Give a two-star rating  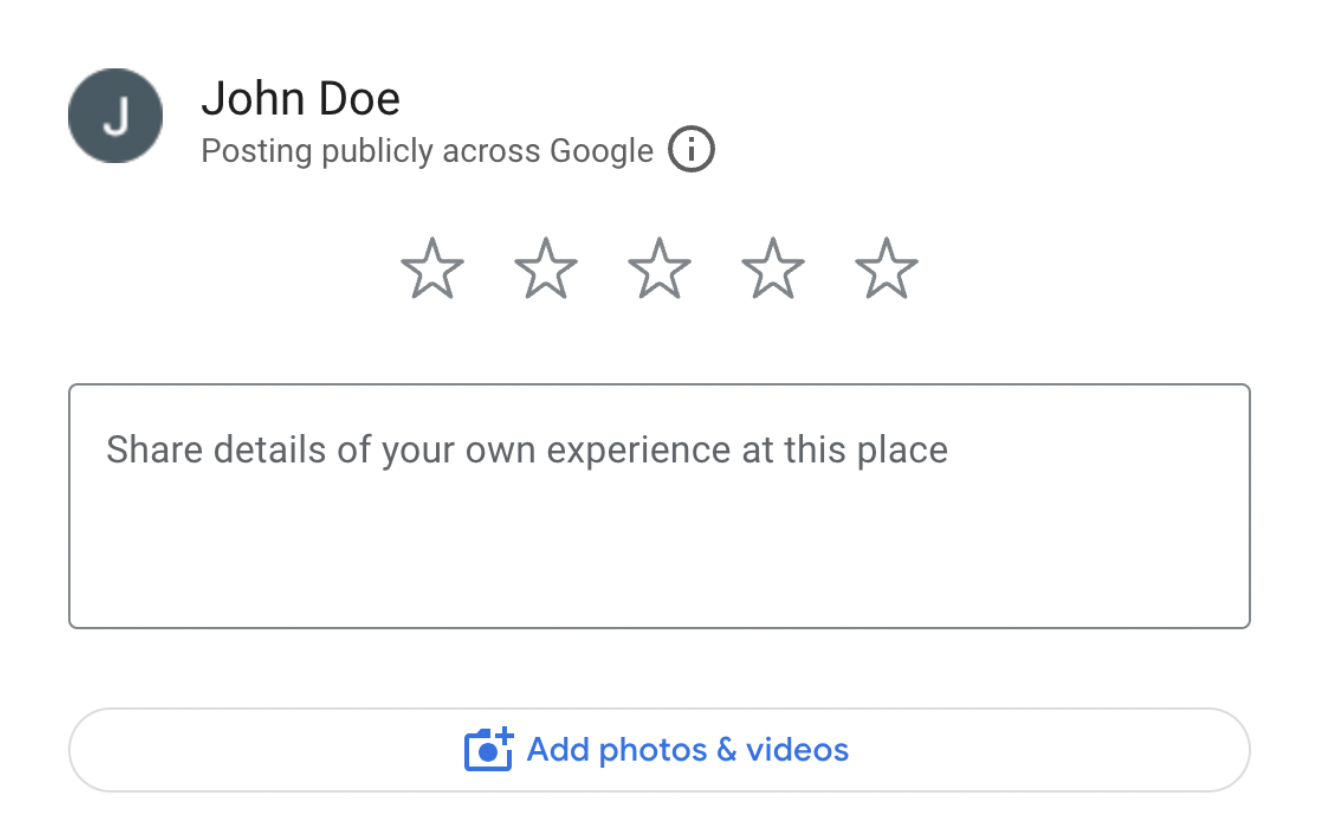coord(546,268)
